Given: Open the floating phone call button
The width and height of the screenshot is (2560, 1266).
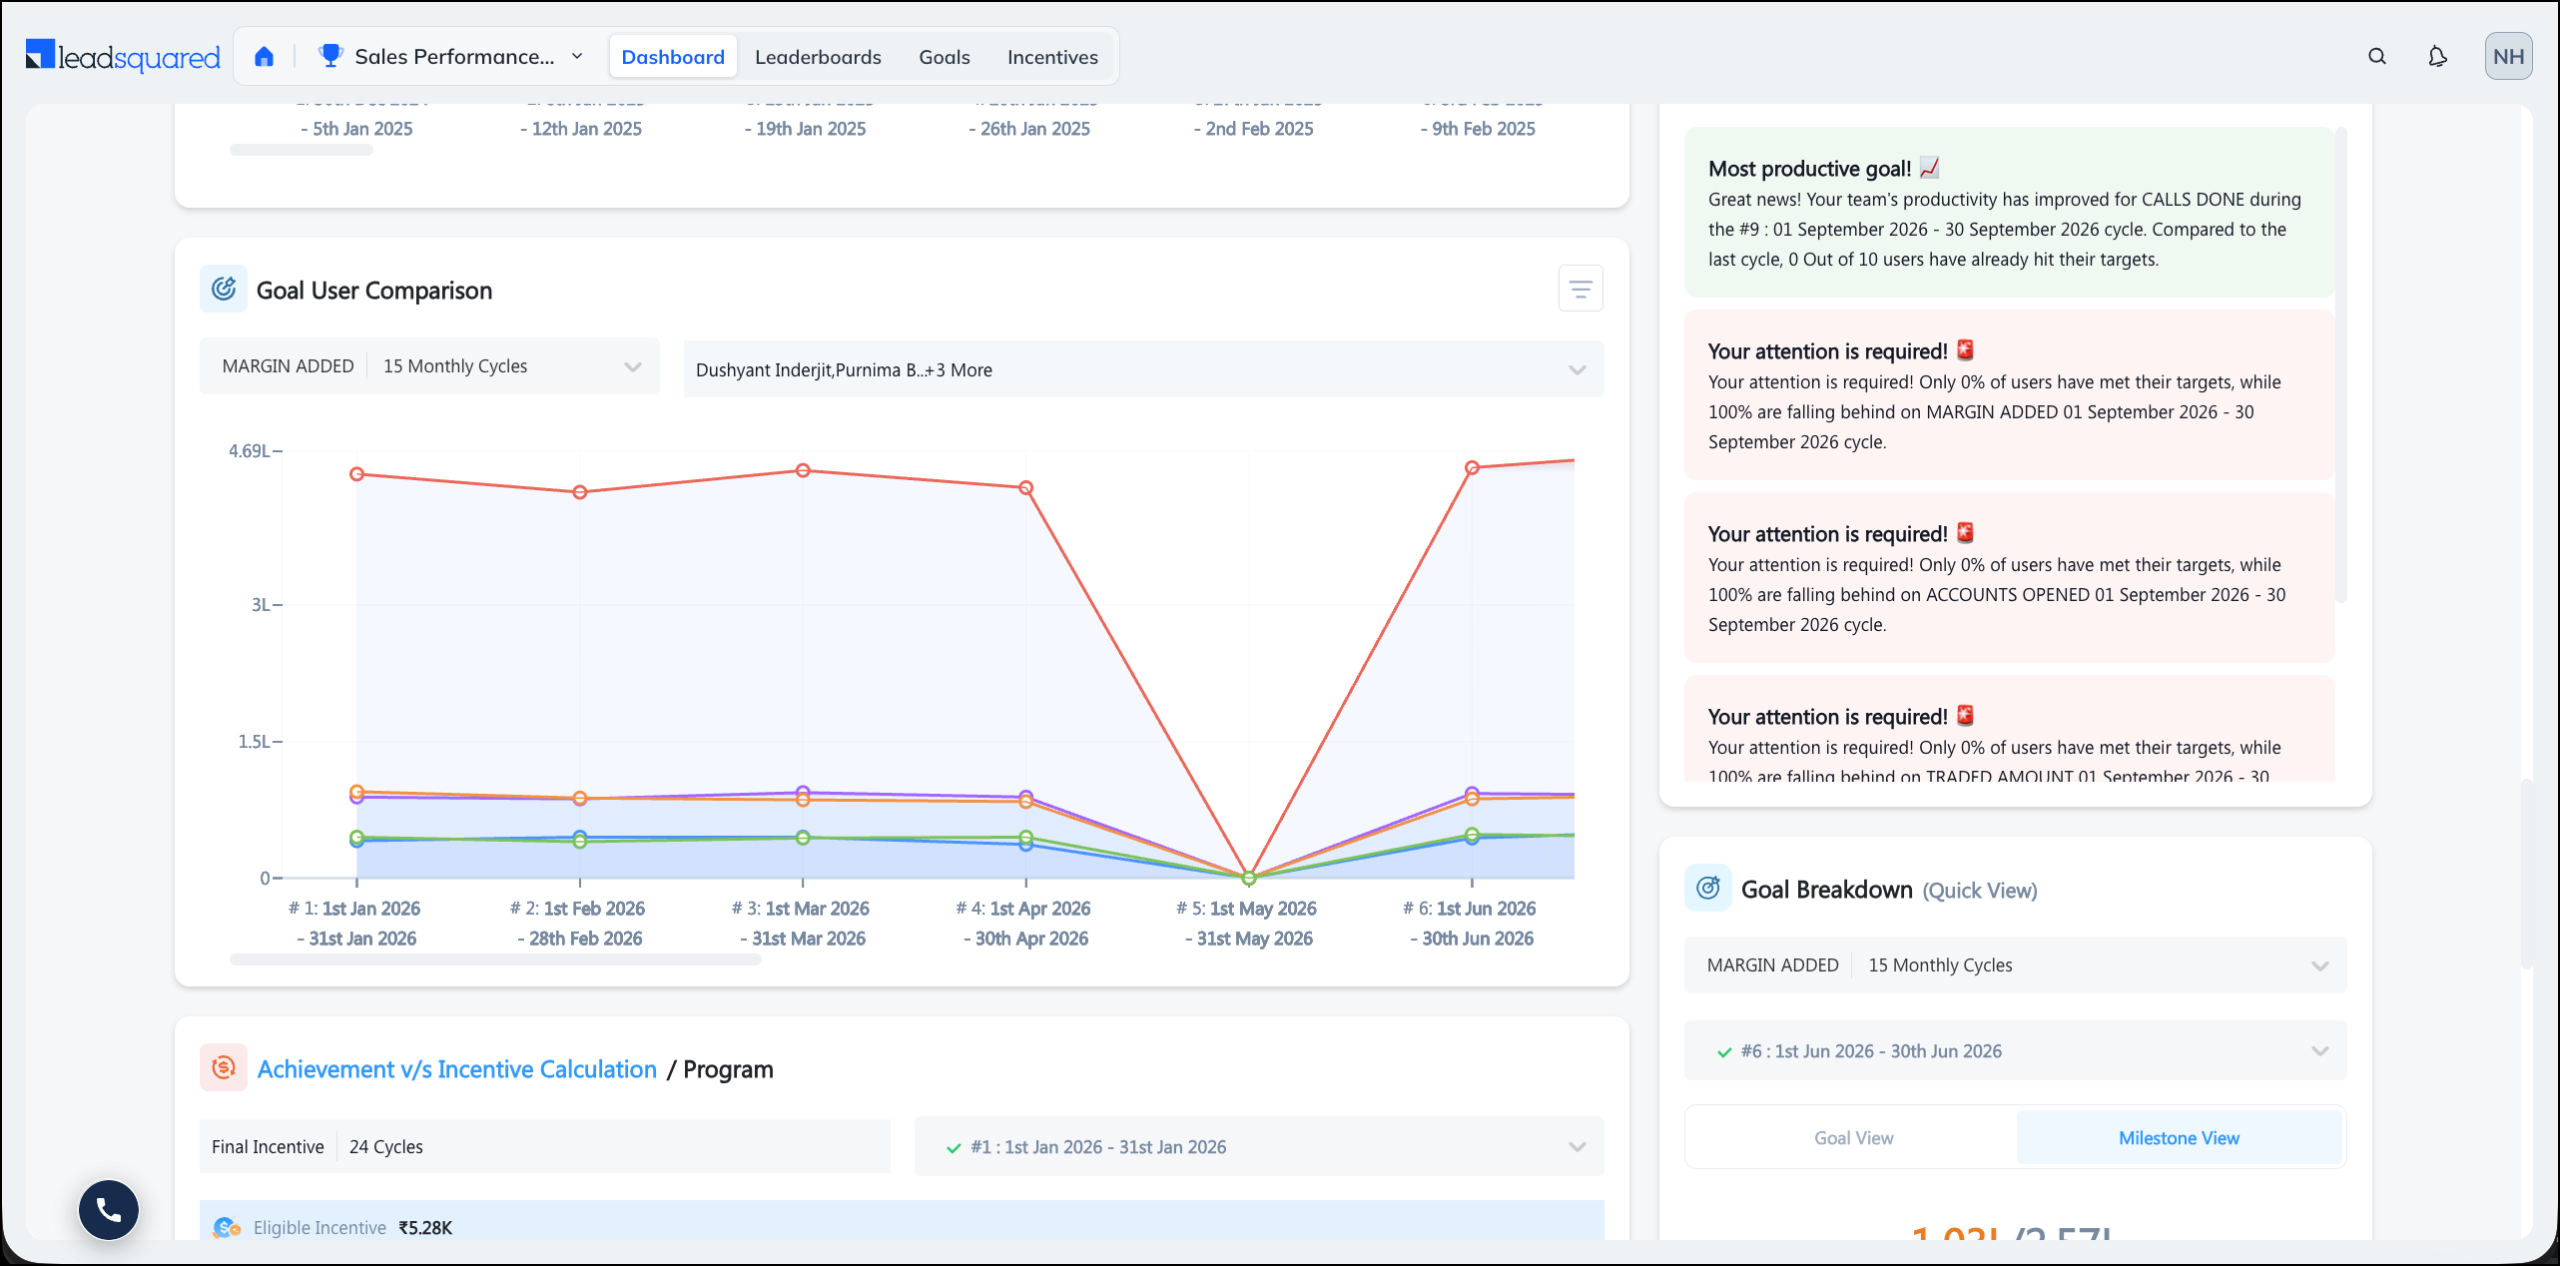Looking at the screenshot, I should pos(109,1210).
